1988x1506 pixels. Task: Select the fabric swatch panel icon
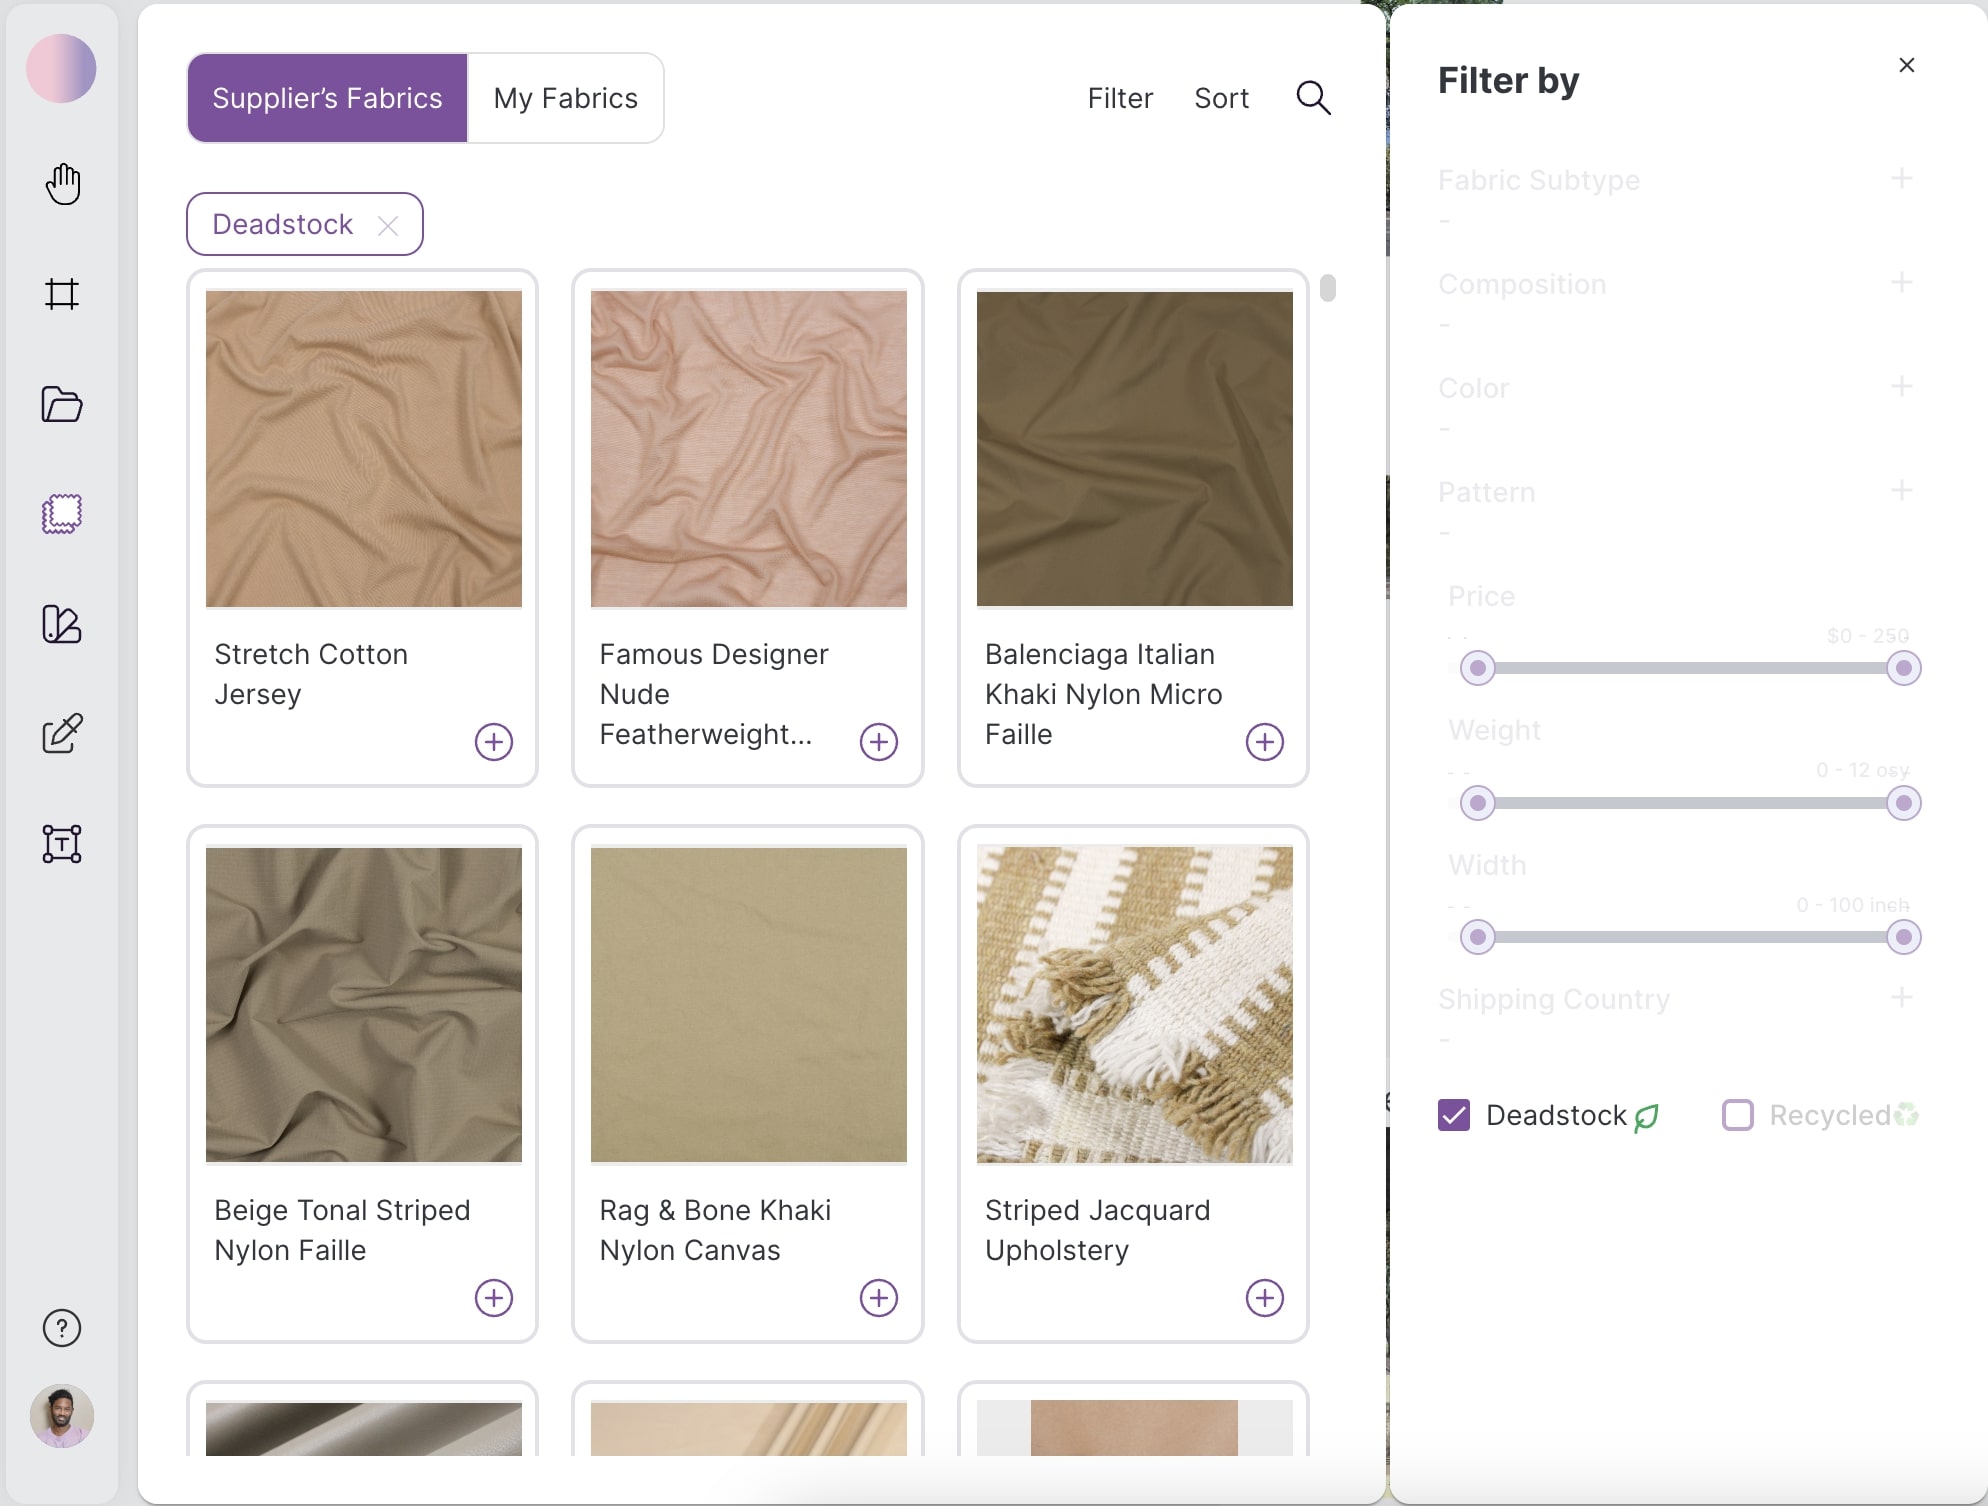coord(61,513)
